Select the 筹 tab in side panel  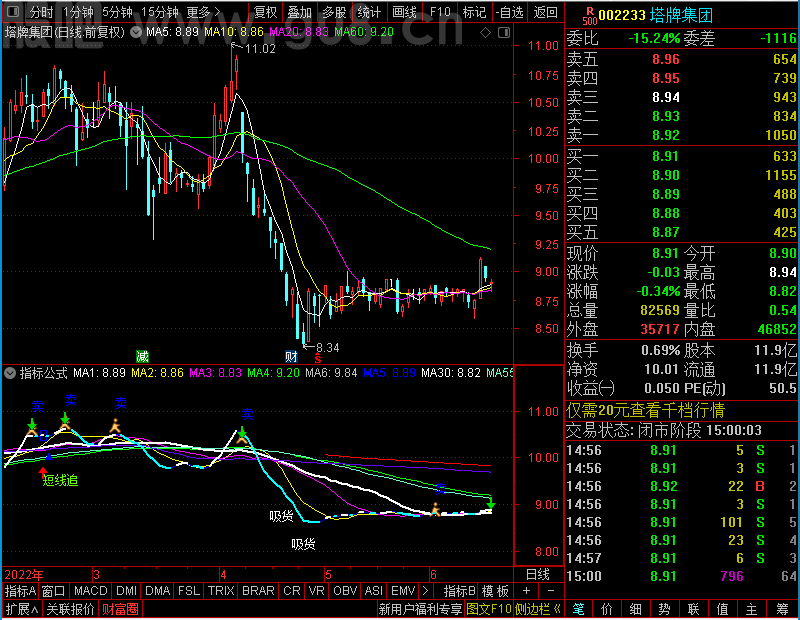pyautogui.click(x=782, y=609)
